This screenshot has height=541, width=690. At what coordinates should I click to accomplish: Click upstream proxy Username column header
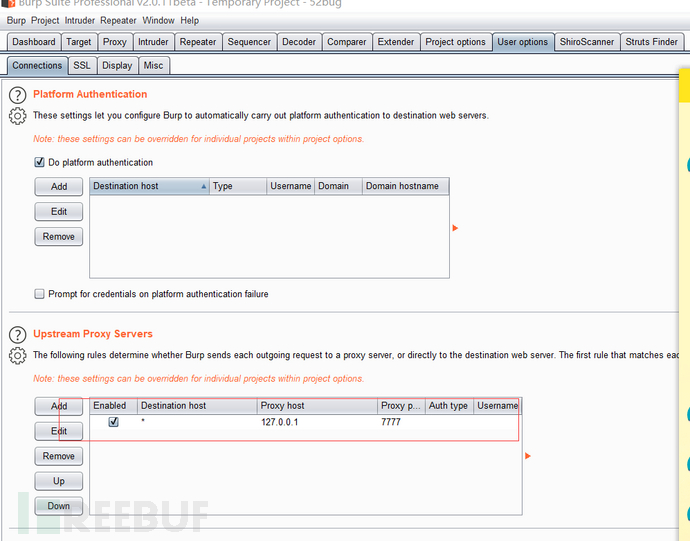498,406
